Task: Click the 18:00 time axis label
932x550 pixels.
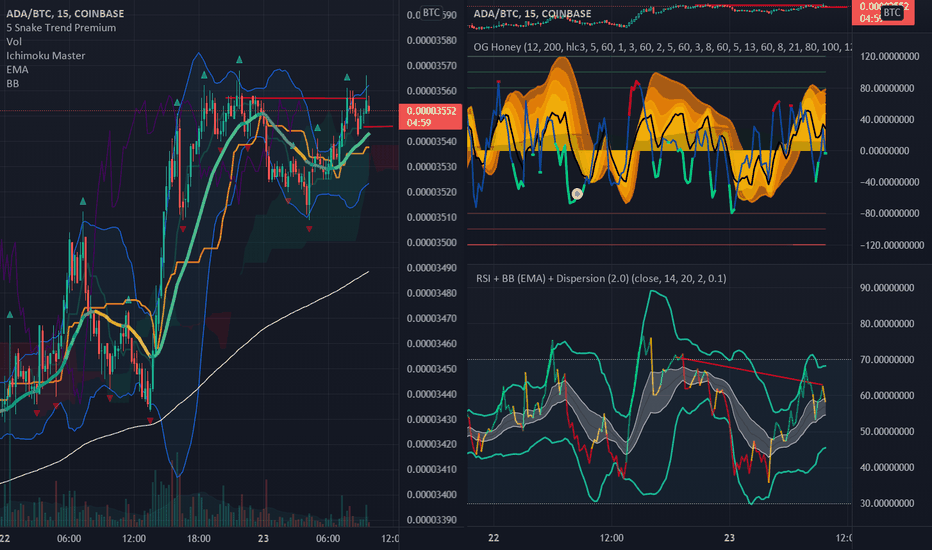Action: [199, 539]
